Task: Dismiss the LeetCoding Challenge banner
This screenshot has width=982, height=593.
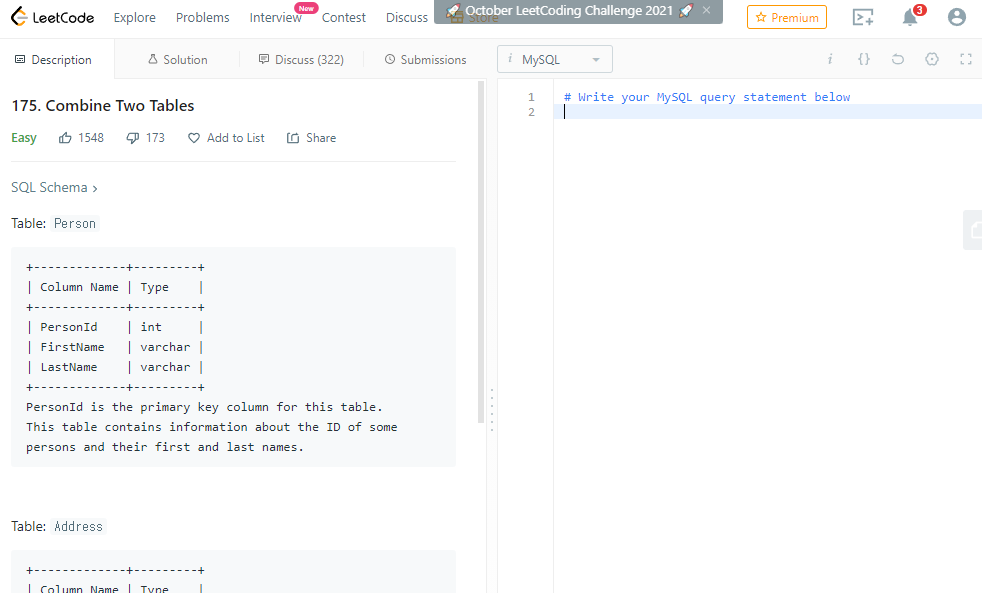Action: pyautogui.click(x=706, y=10)
